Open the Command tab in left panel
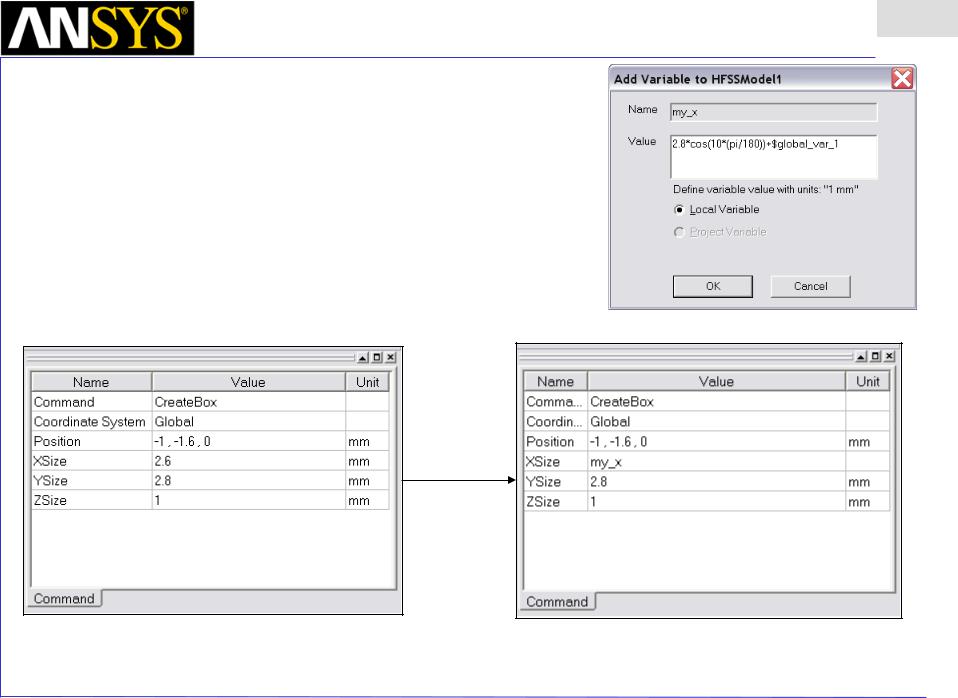The width and height of the screenshot is (958, 698). tap(65, 598)
